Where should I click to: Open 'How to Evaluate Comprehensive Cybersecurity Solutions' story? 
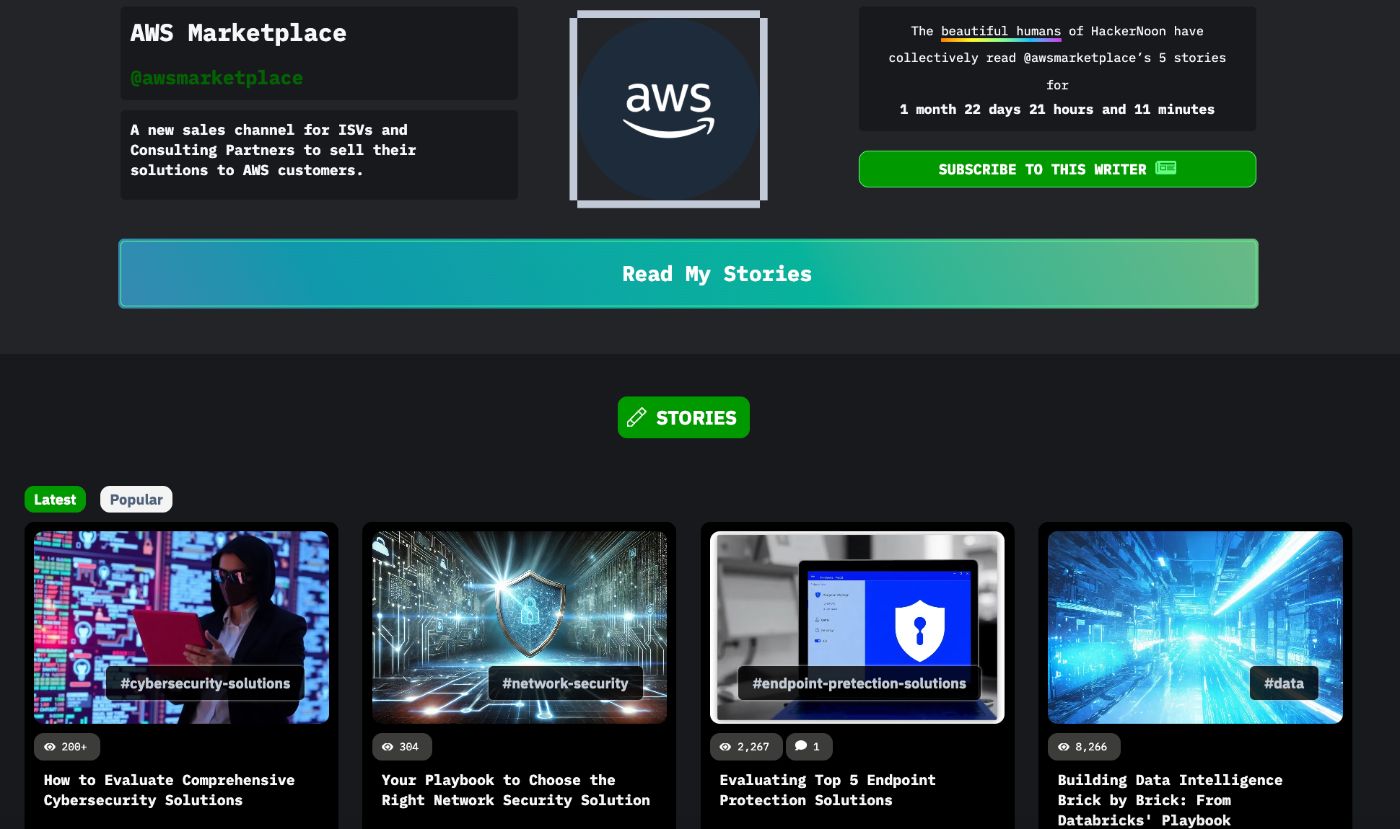[x=169, y=790]
